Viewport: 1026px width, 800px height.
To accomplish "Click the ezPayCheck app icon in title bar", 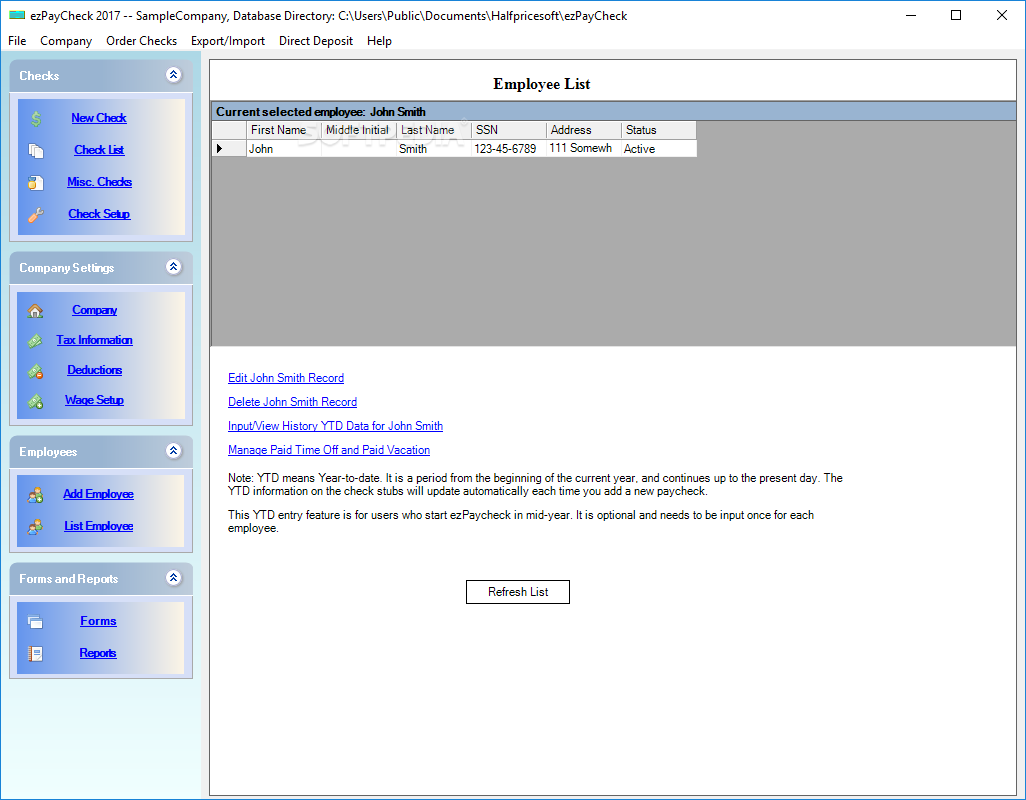I will pyautogui.click(x=17, y=15).
